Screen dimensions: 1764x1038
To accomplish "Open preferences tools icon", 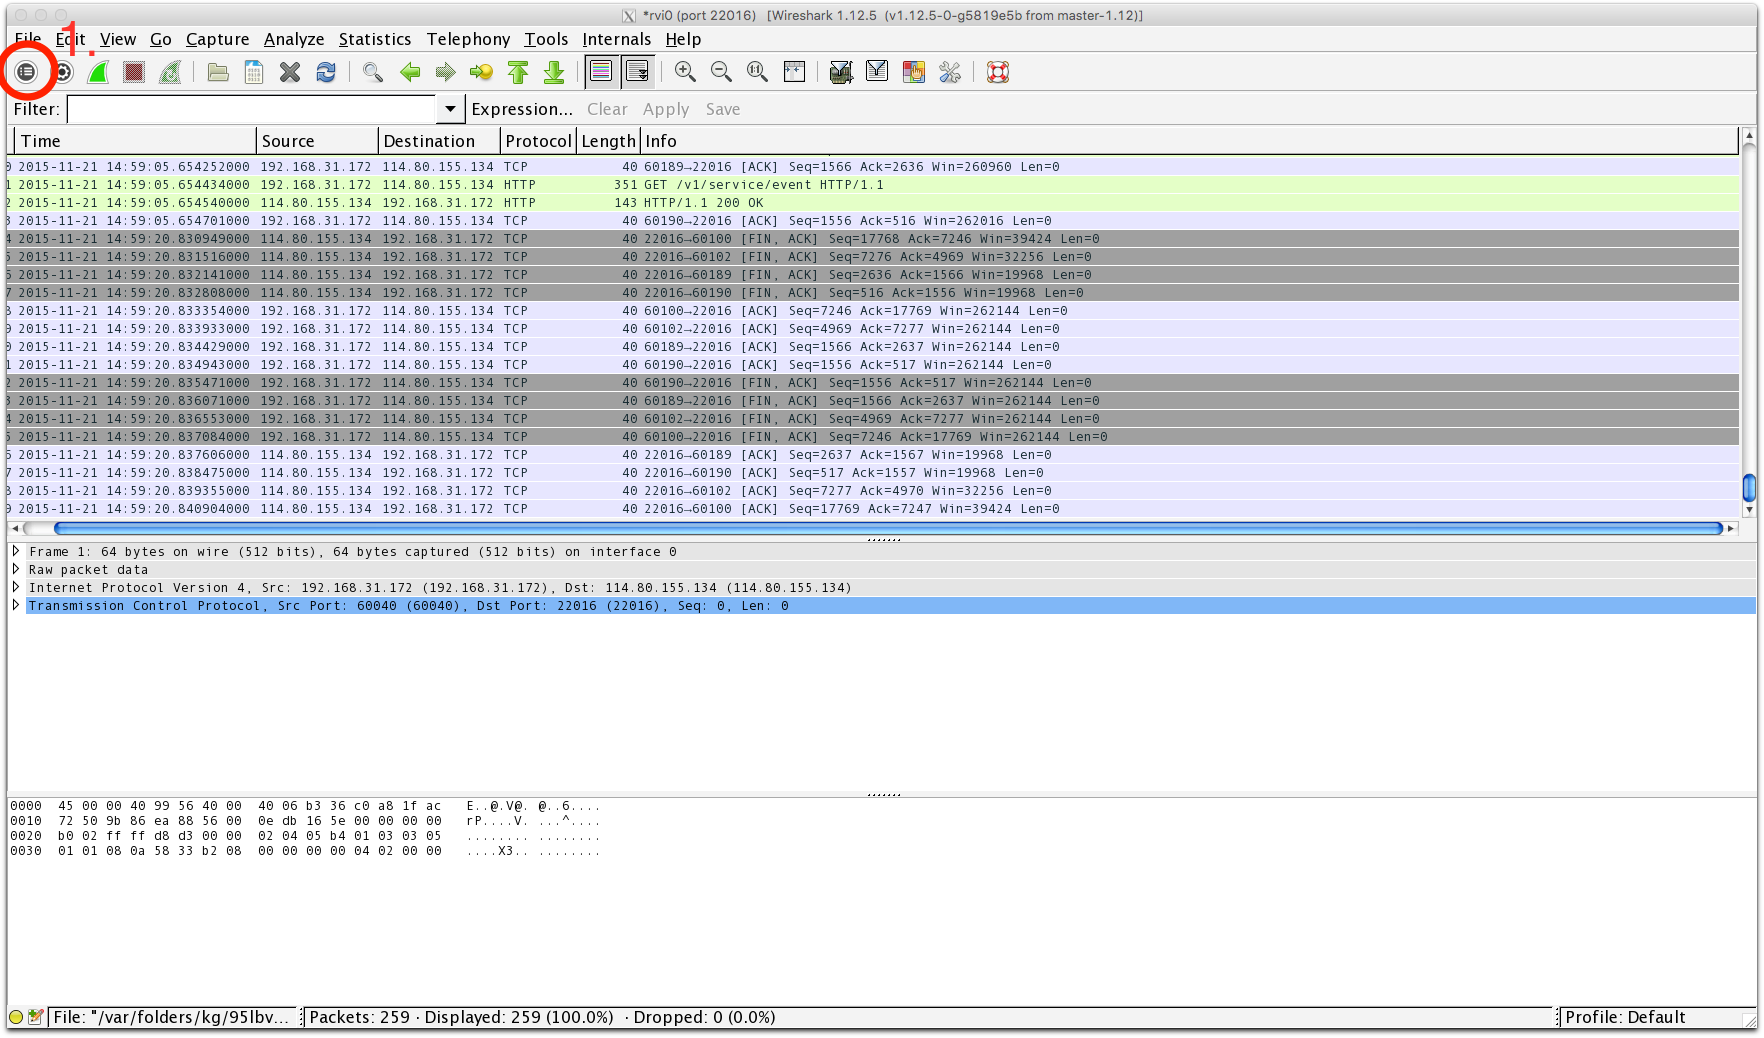I will [950, 72].
